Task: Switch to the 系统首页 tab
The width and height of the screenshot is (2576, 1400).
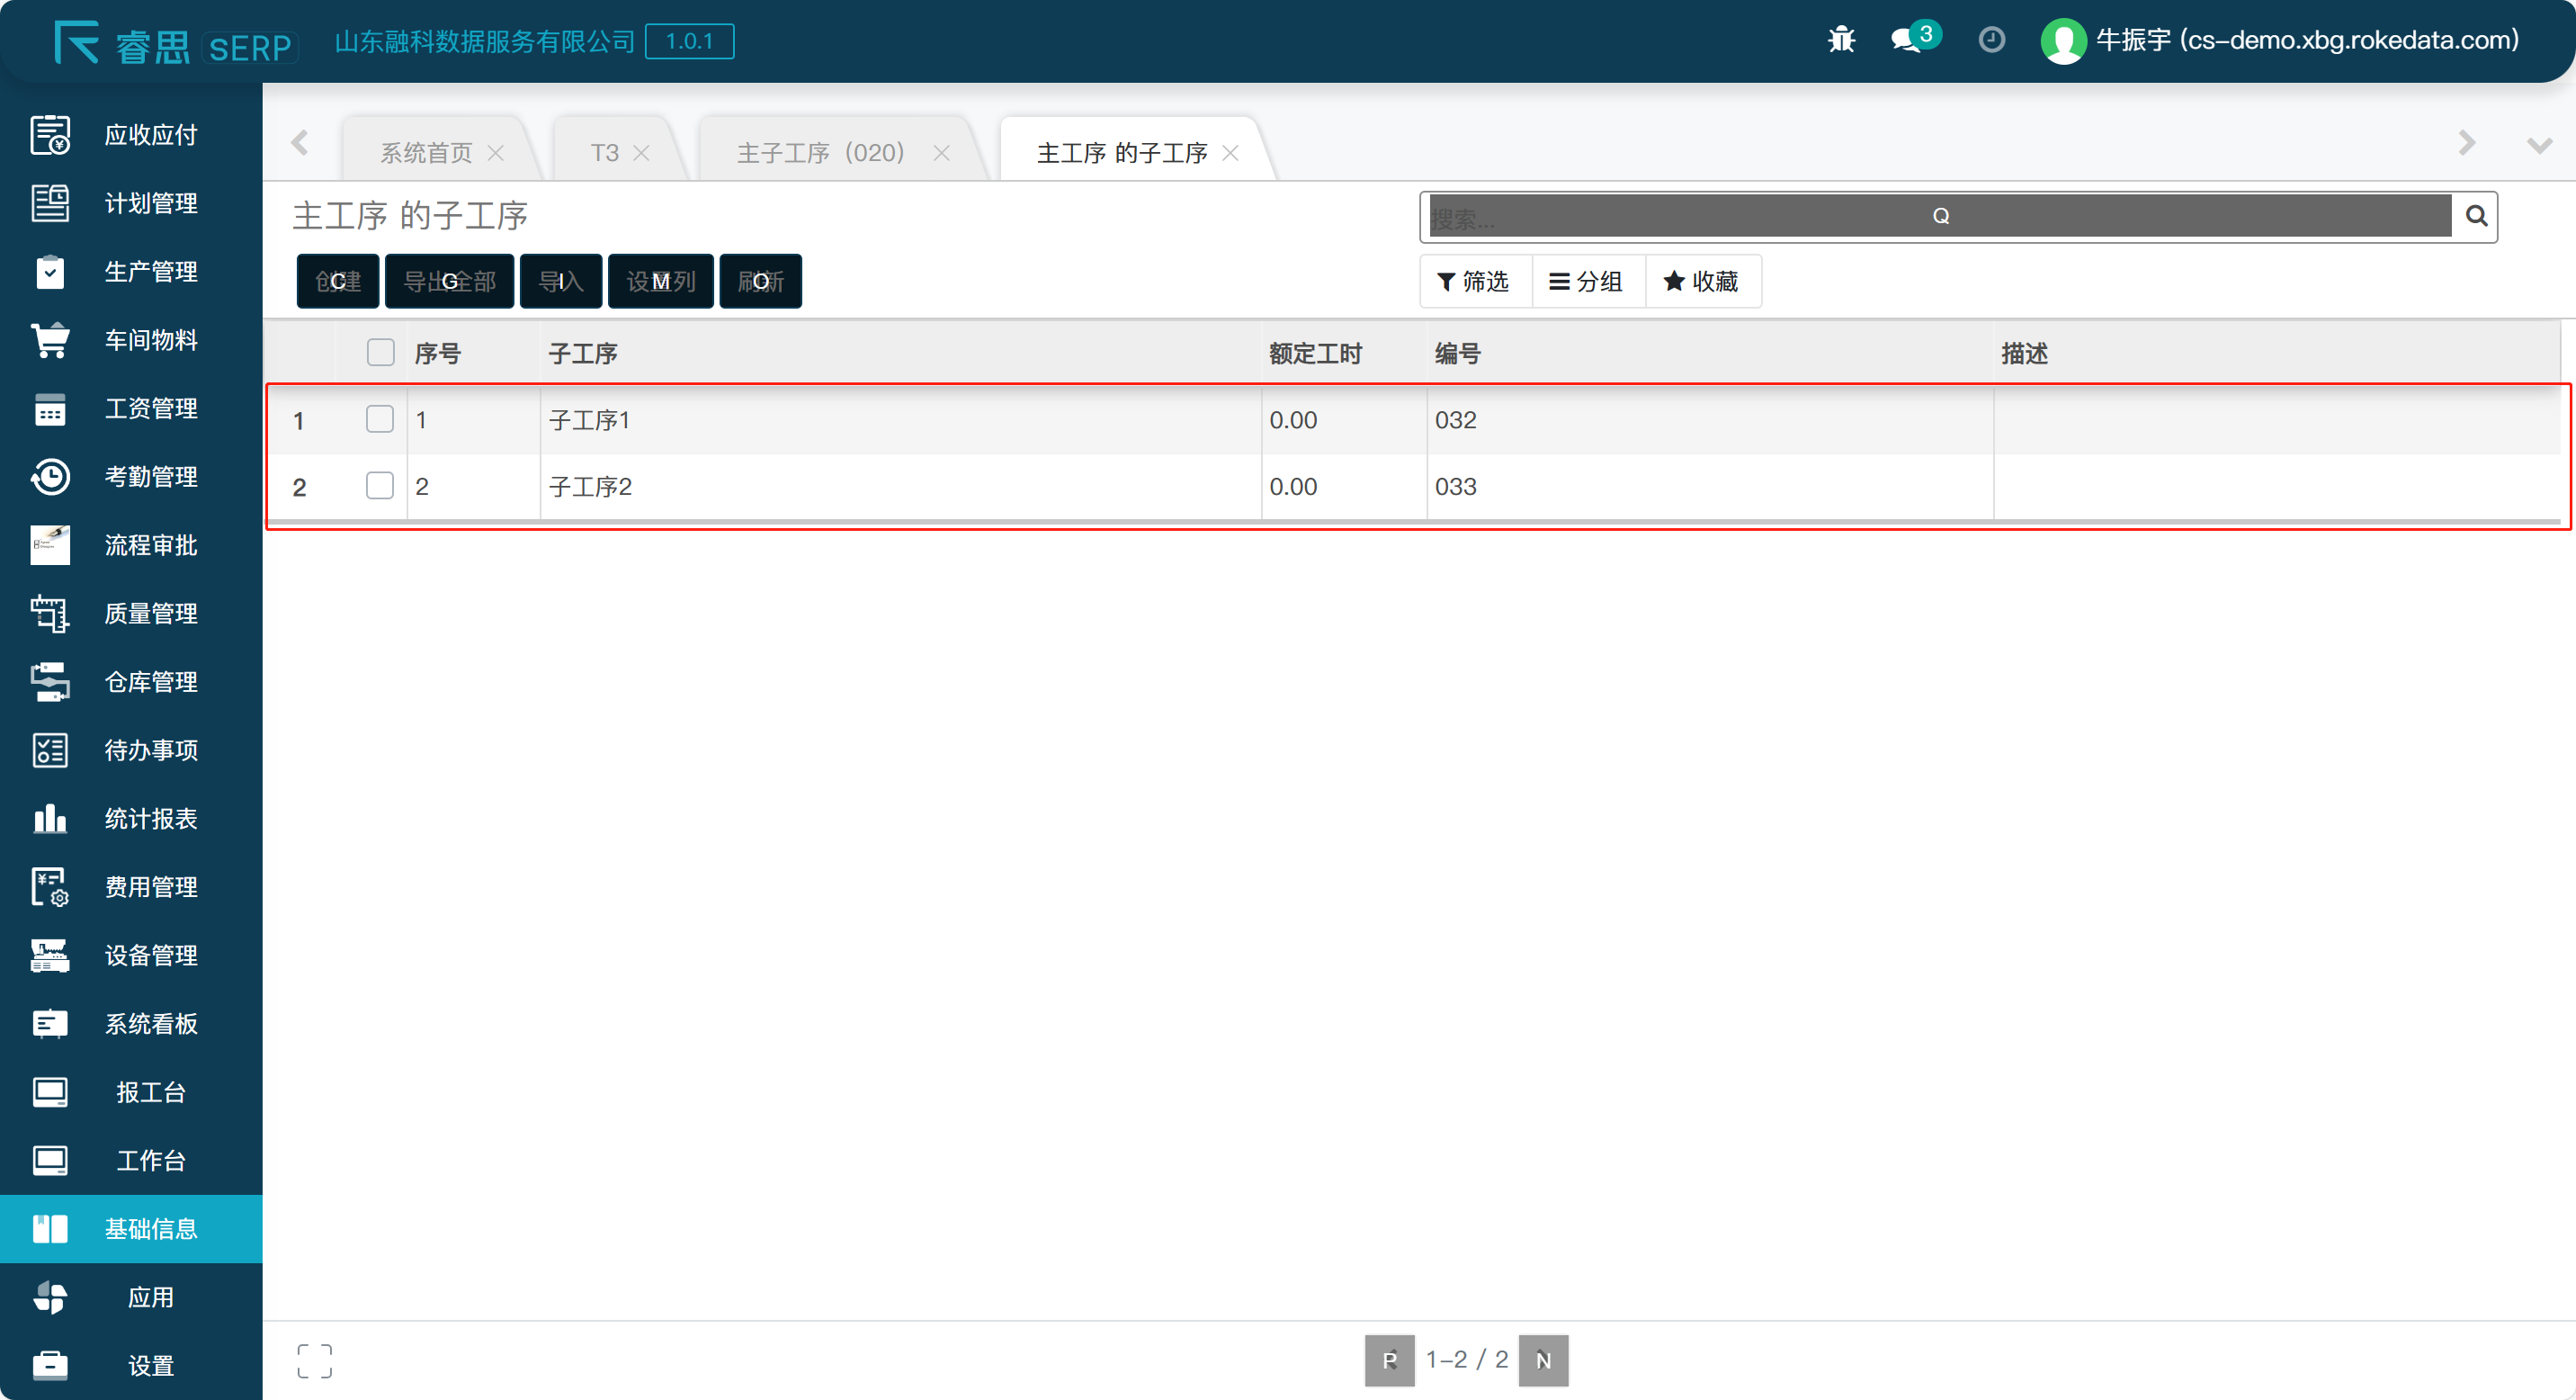Action: coord(426,153)
